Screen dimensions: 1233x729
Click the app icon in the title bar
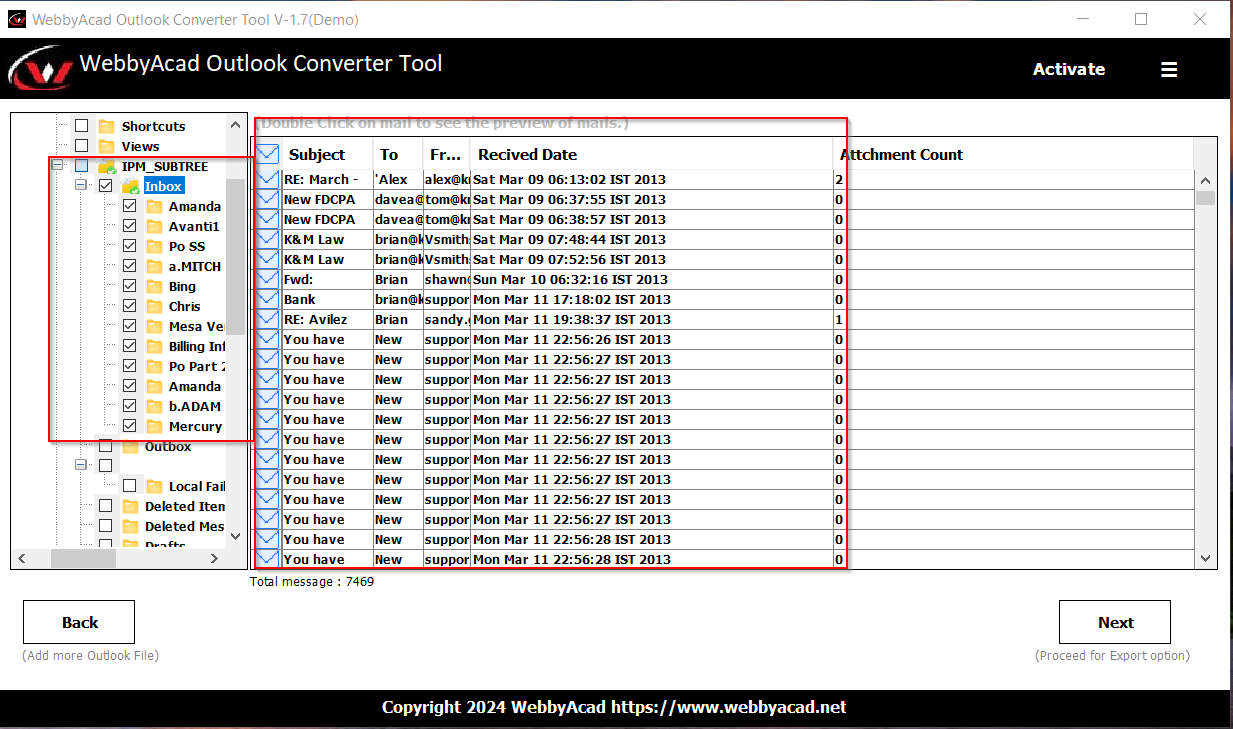16,19
